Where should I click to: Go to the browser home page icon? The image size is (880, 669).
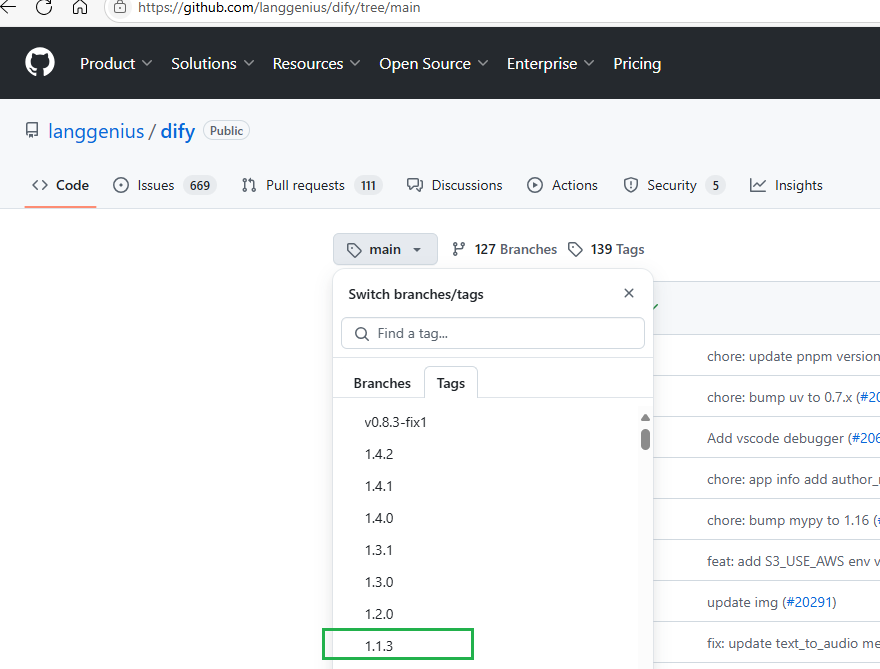click(x=80, y=7)
